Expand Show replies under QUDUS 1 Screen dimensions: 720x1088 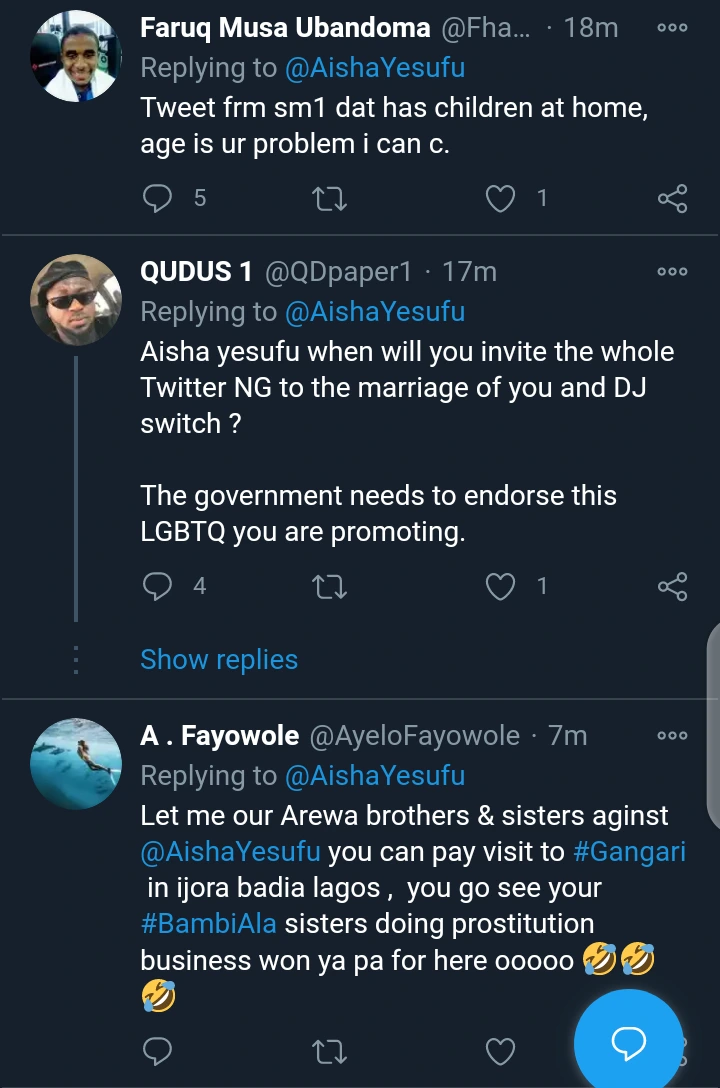point(219,660)
